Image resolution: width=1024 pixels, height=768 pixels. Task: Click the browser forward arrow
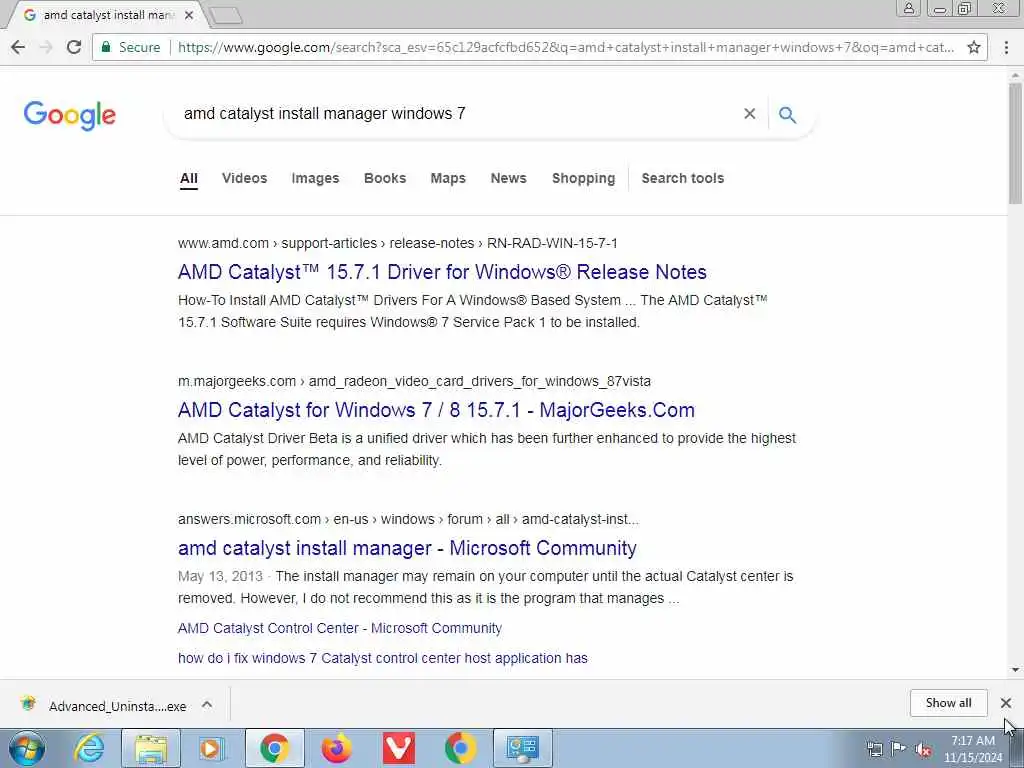[x=46, y=47]
